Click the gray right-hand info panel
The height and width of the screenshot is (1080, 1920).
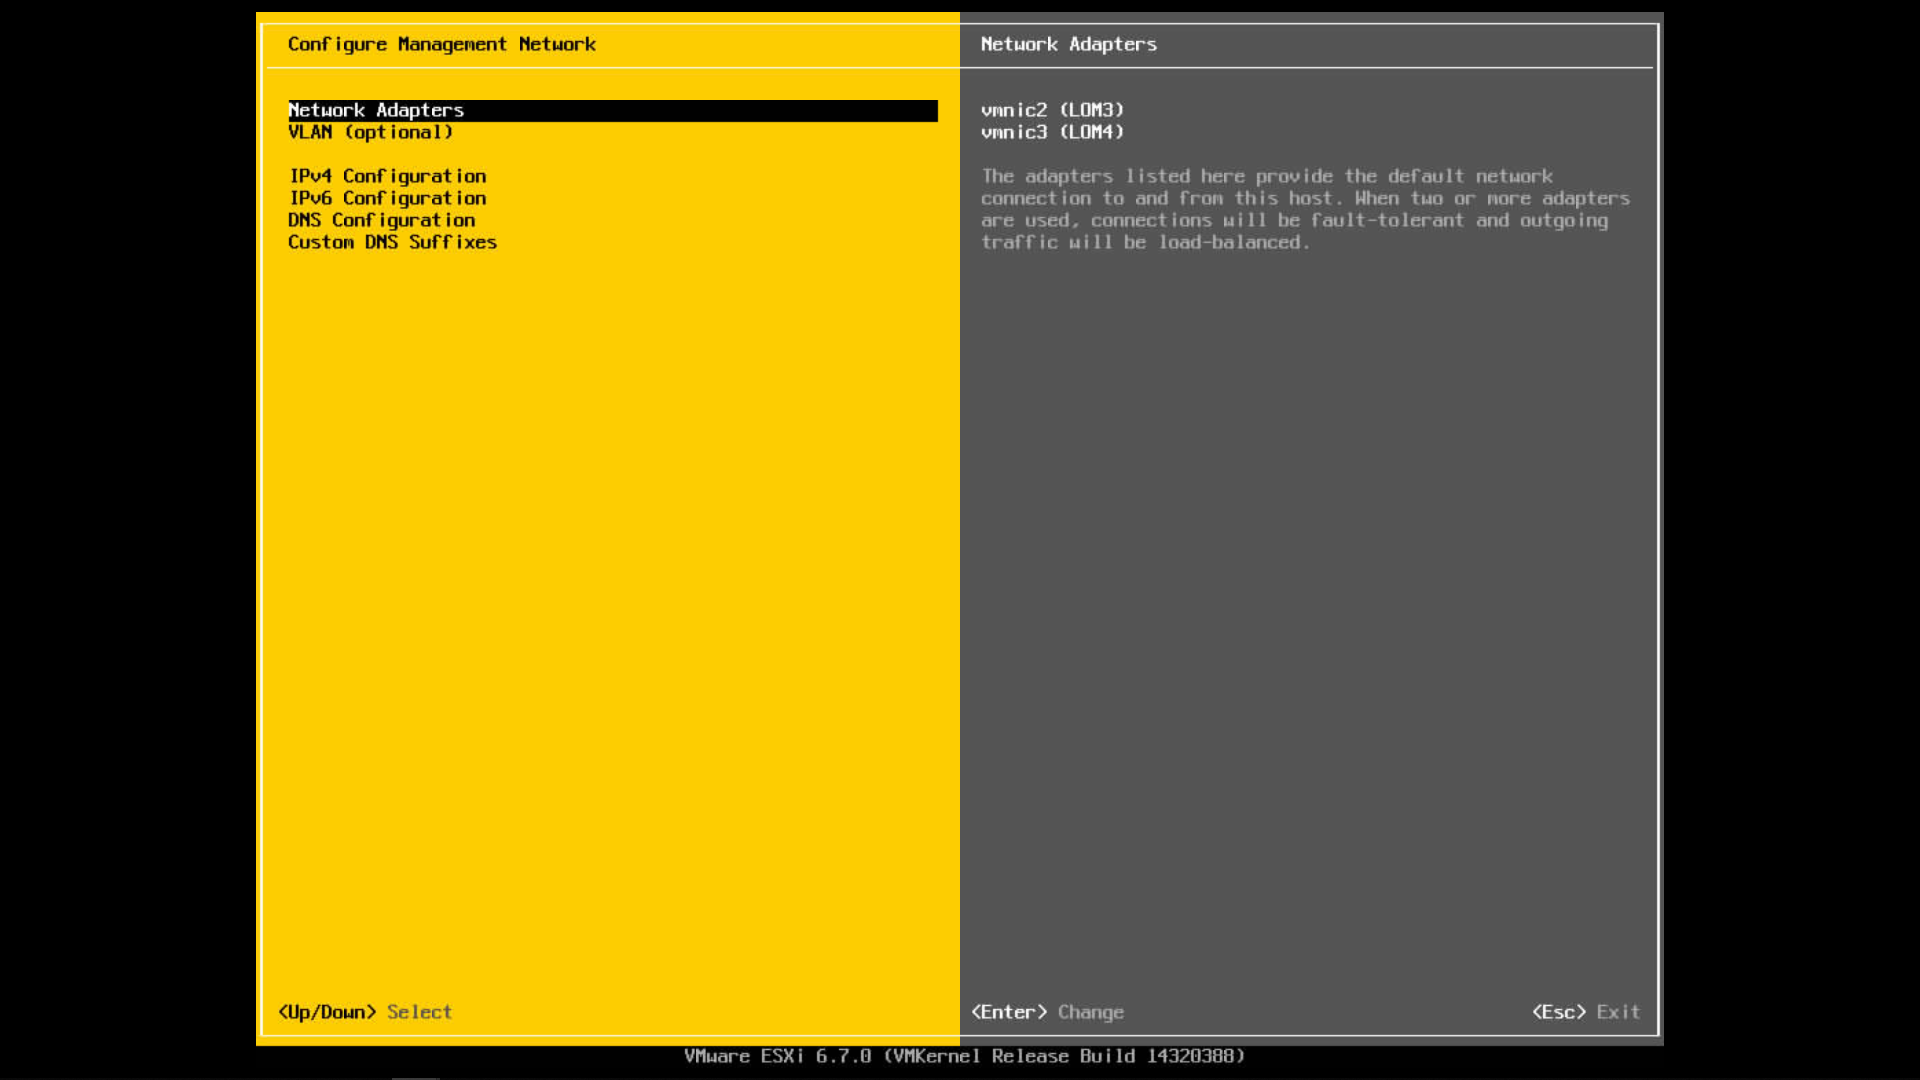pyautogui.click(x=1300, y=600)
